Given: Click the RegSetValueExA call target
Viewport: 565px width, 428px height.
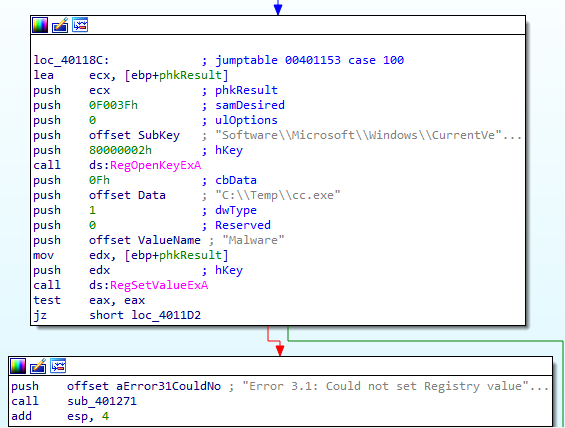Looking at the screenshot, I should (x=159, y=285).
